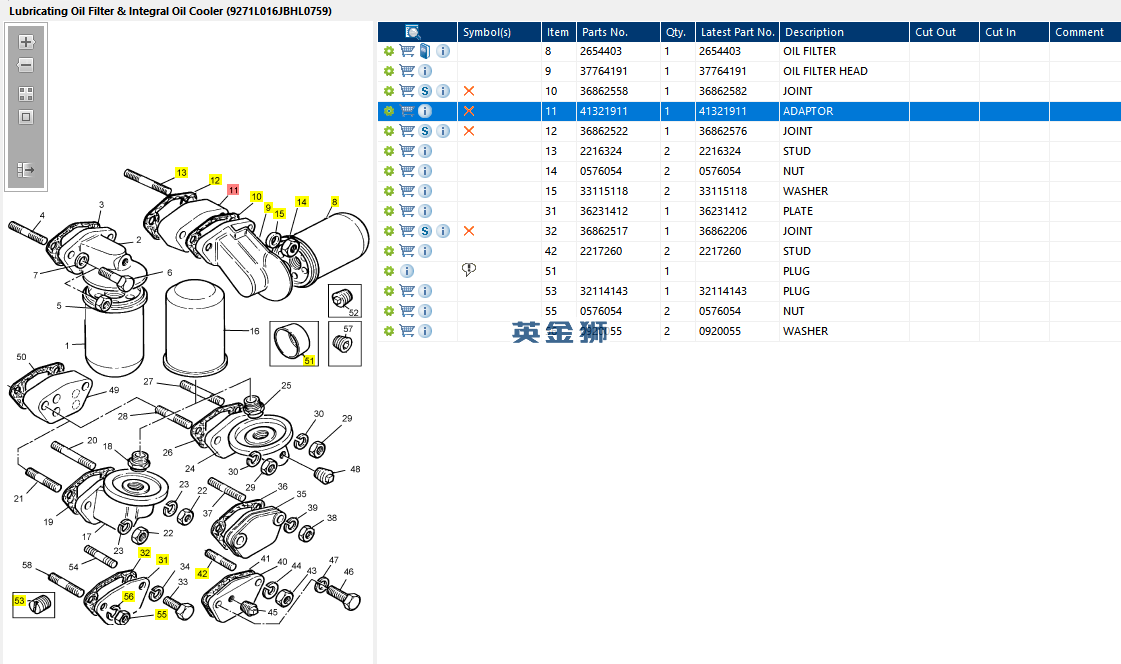Screen dimensions: 1121x664
Task: Show info for OIL FILTER HEAD row
Action: (425, 71)
